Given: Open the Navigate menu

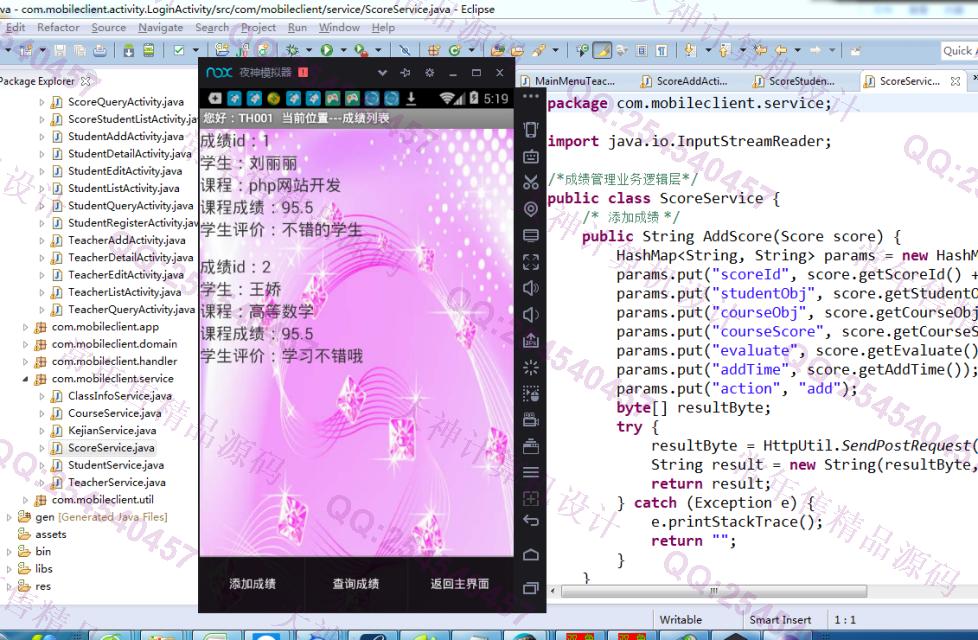Looking at the screenshot, I should tap(160, 27).
